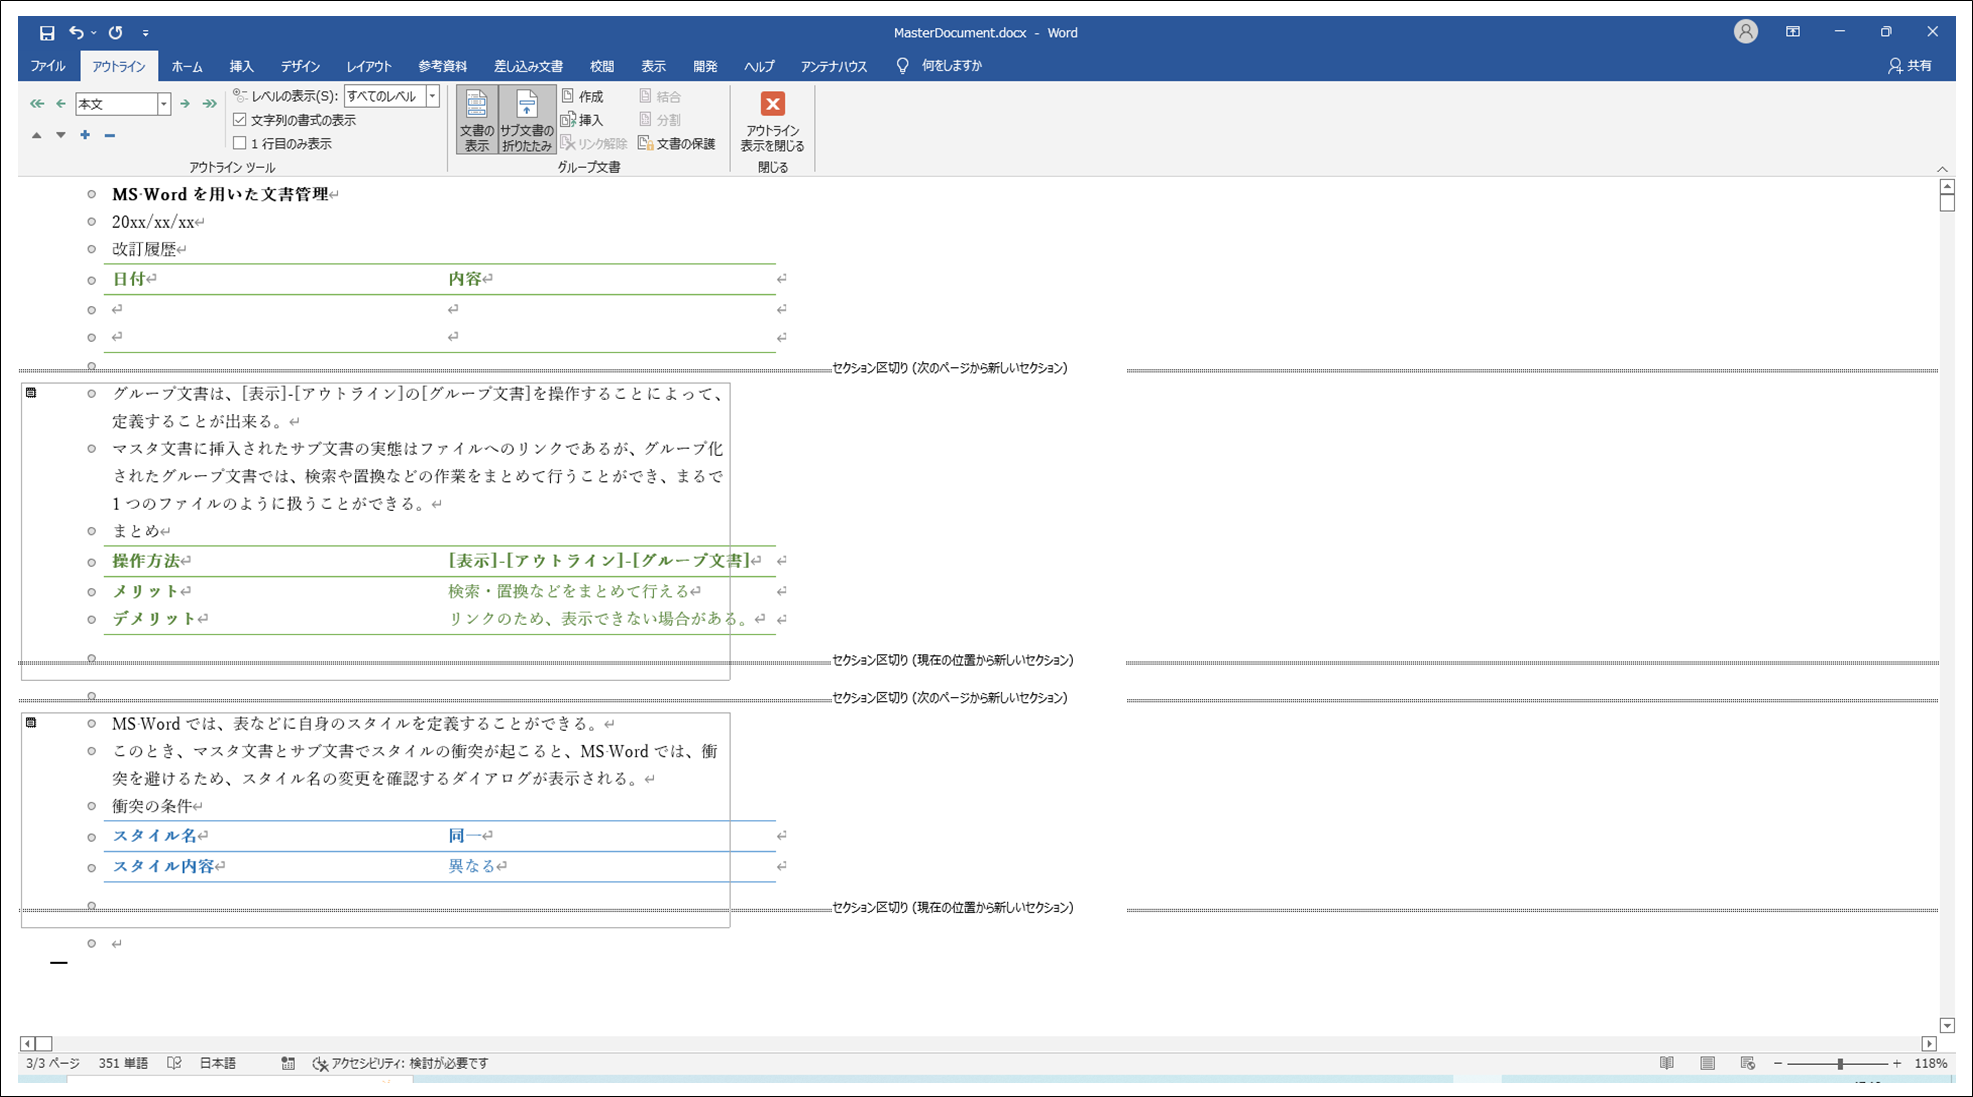Click the macro recording icon in status bar
Viewport: 1973px width, 1097px height.
click(288, 1063)
